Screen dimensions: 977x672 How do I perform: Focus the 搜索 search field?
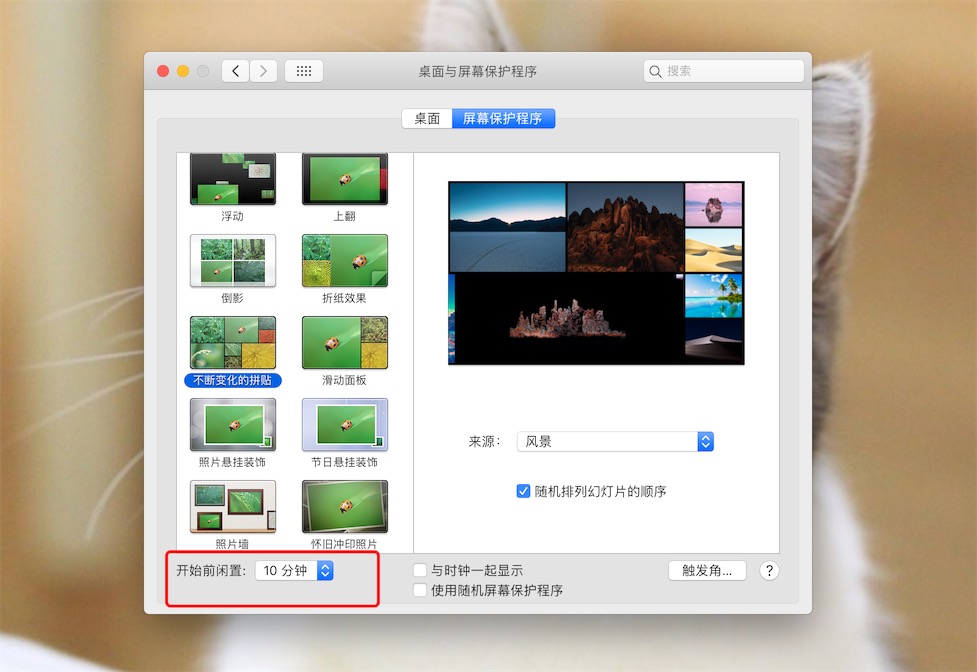click(x=723, y=71)
